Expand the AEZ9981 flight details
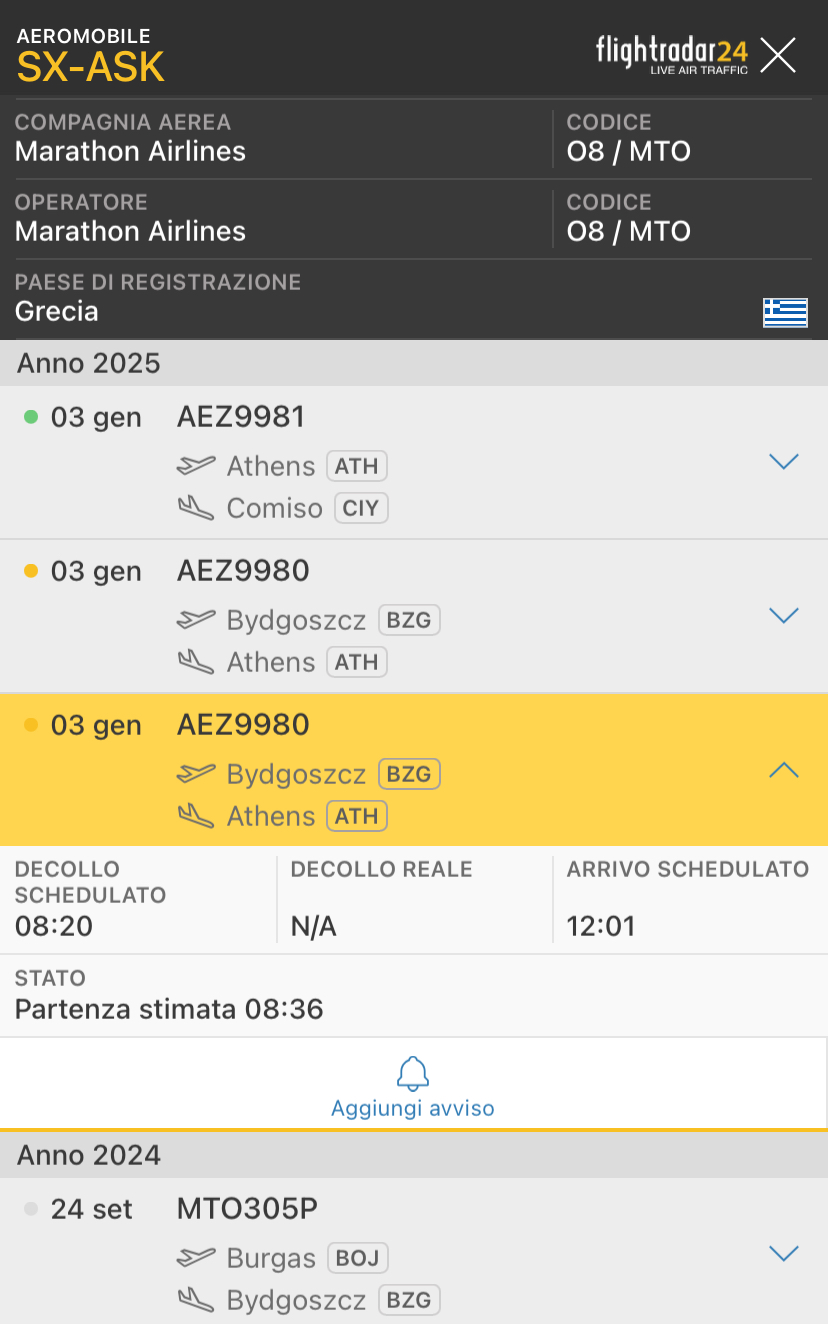Image resolution: width=828 pixels, height=1324 pixels. tap(783, 461)
